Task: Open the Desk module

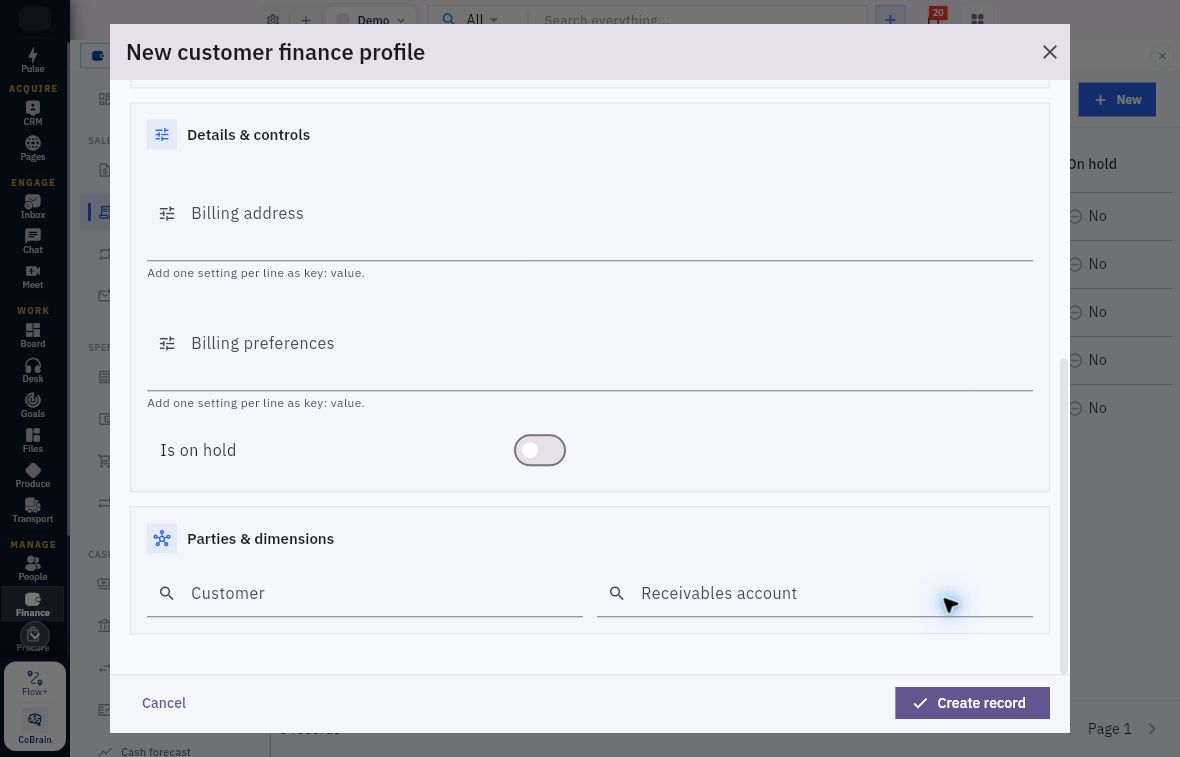Action: point(32,370)
